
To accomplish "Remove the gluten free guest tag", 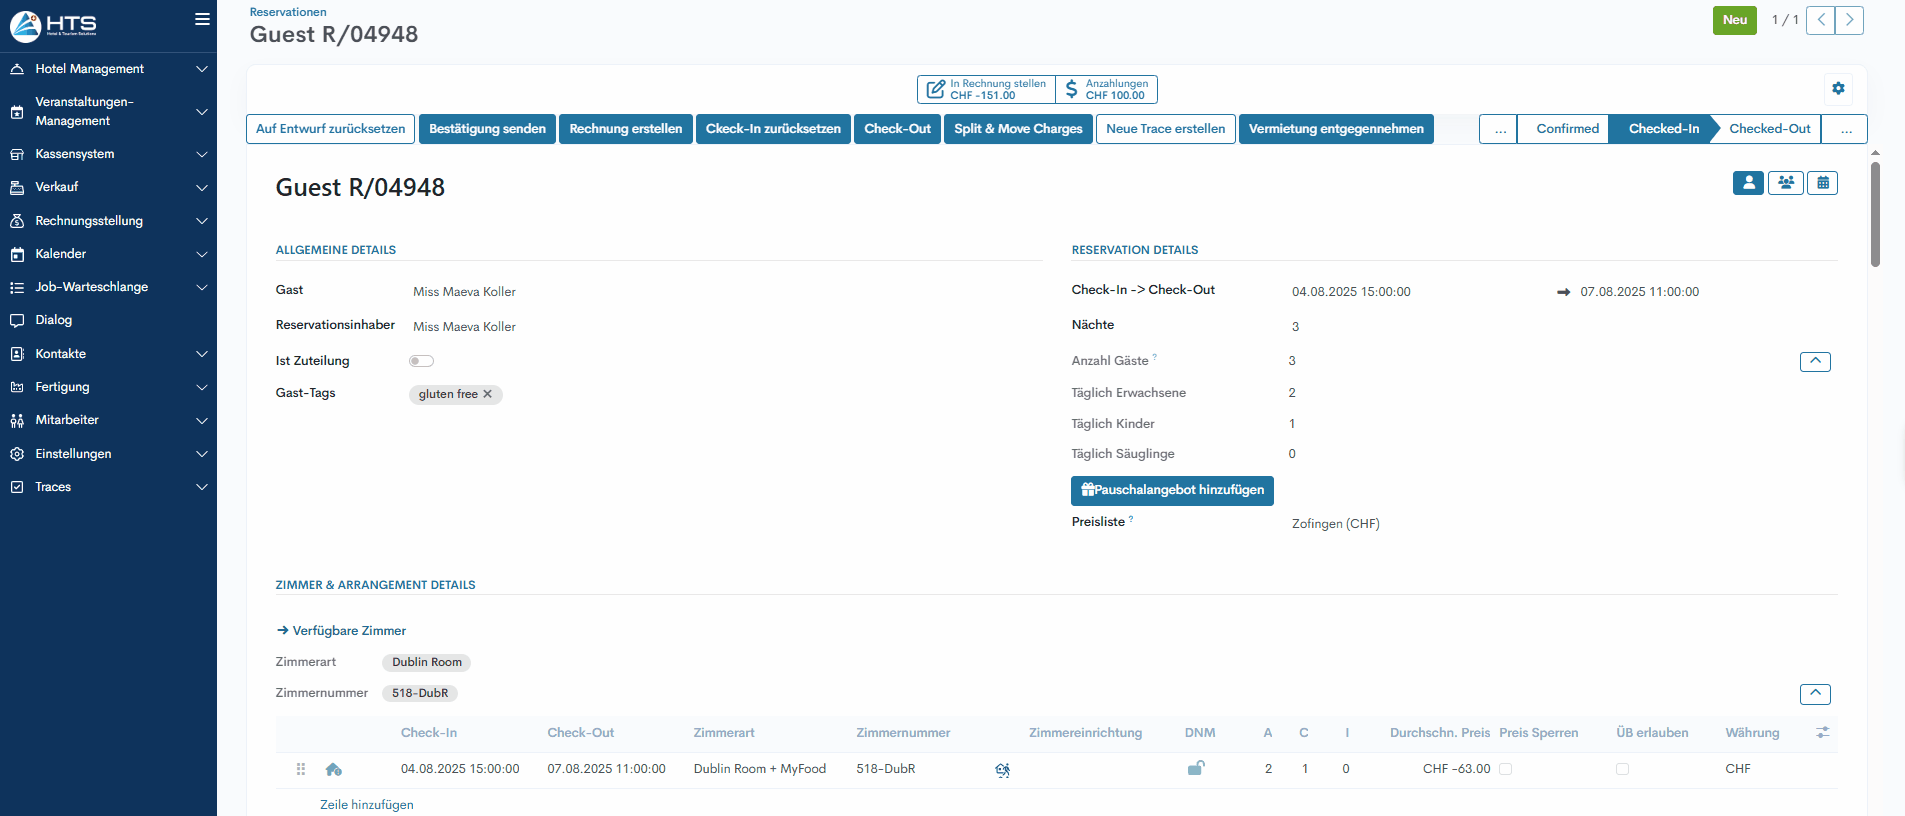I will pos(488,394).
